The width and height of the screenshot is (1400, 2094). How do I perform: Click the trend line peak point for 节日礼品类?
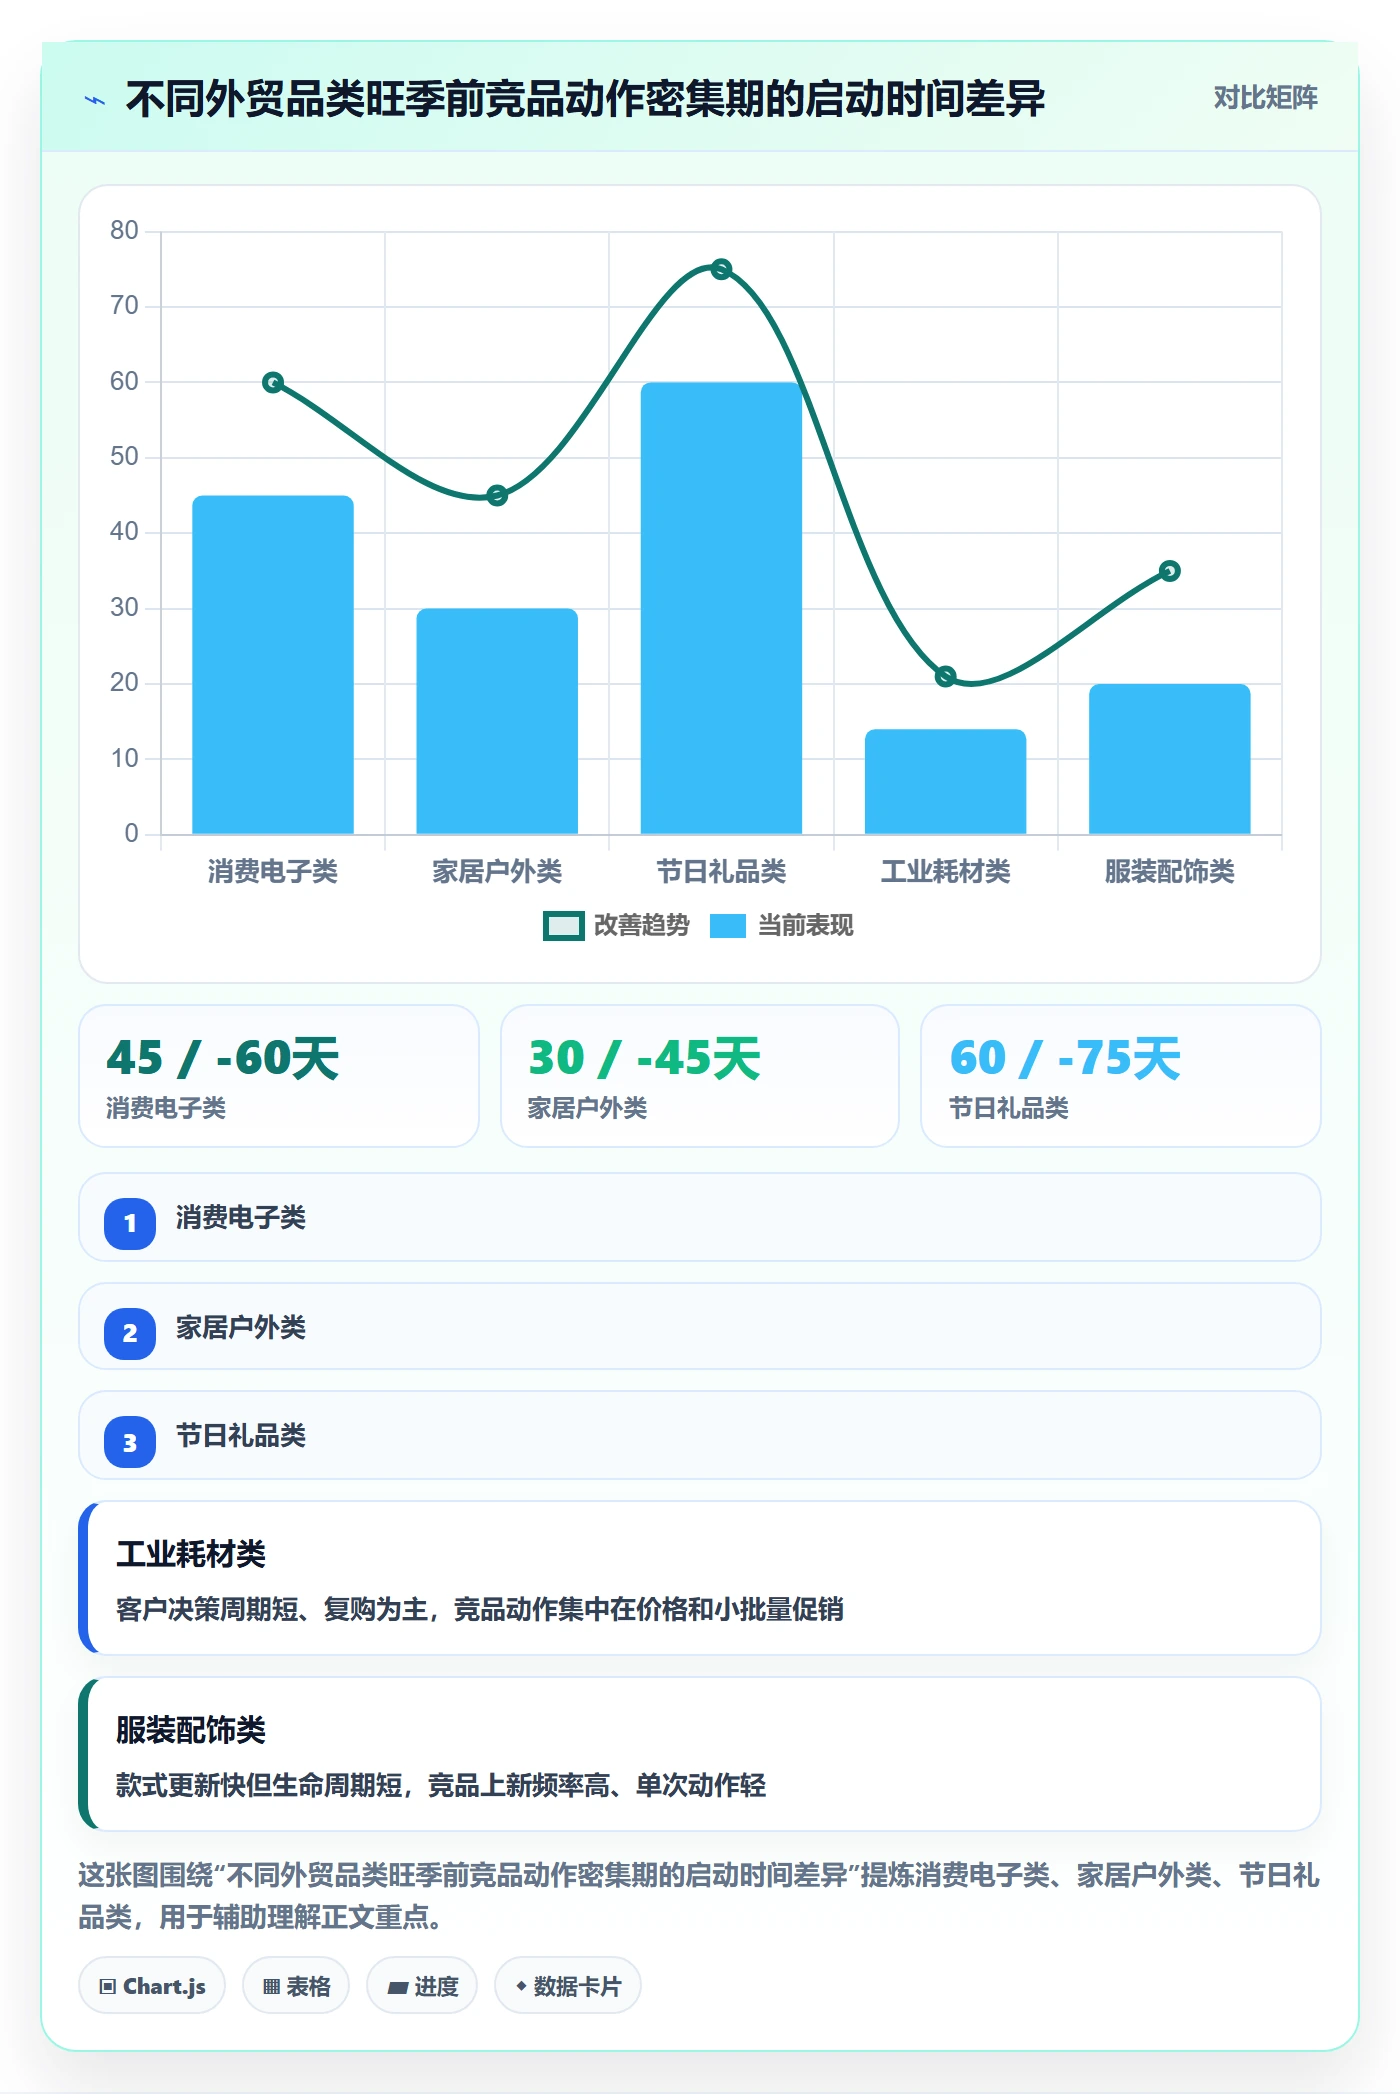tap(721, 269)
